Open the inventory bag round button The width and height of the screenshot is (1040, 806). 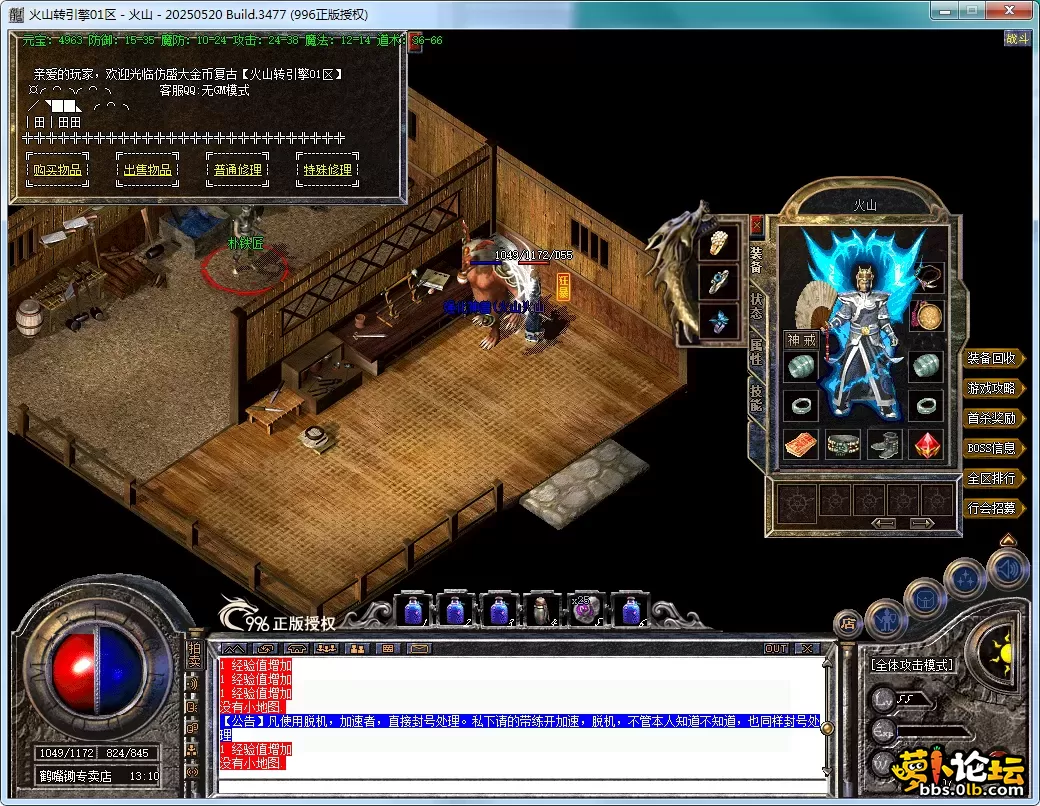tap(925, 597)
